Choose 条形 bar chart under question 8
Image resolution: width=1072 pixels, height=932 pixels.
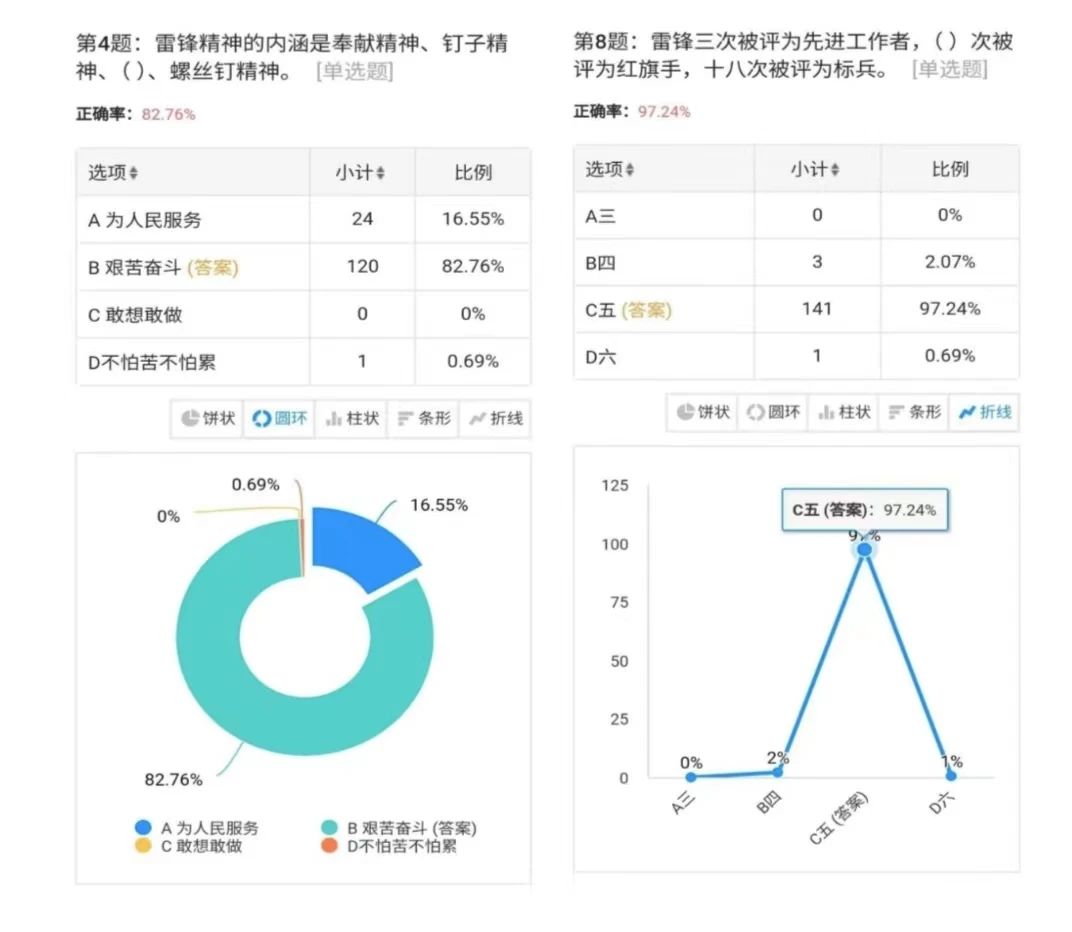coord(914,412)
